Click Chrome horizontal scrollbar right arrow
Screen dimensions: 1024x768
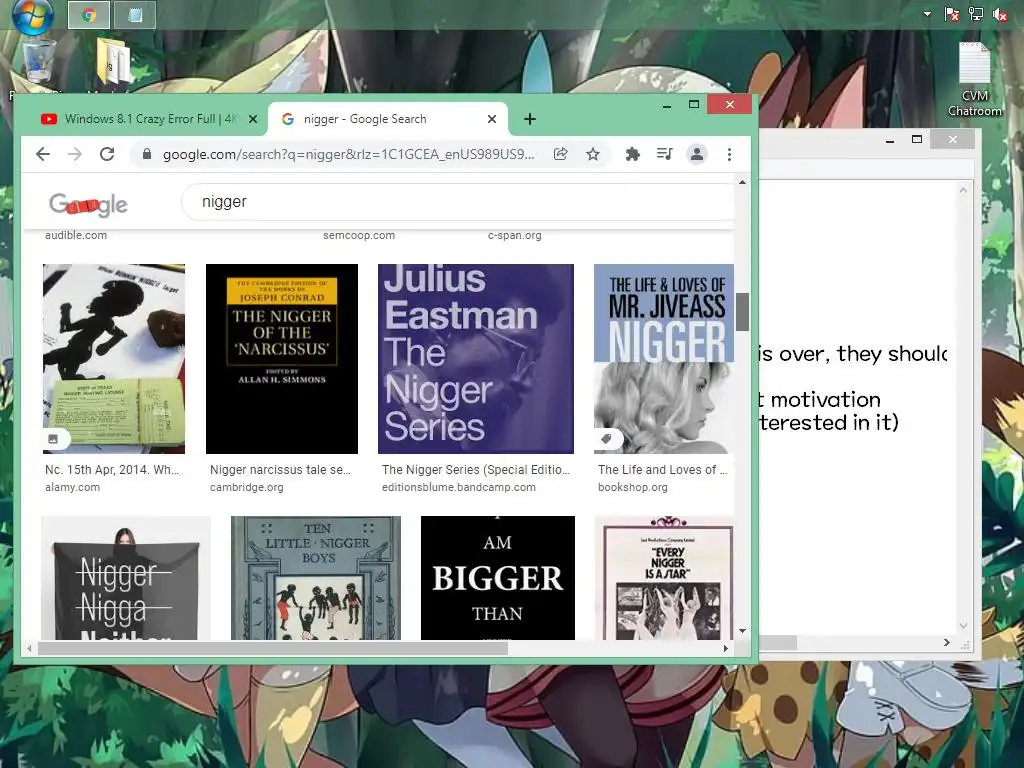725,648
